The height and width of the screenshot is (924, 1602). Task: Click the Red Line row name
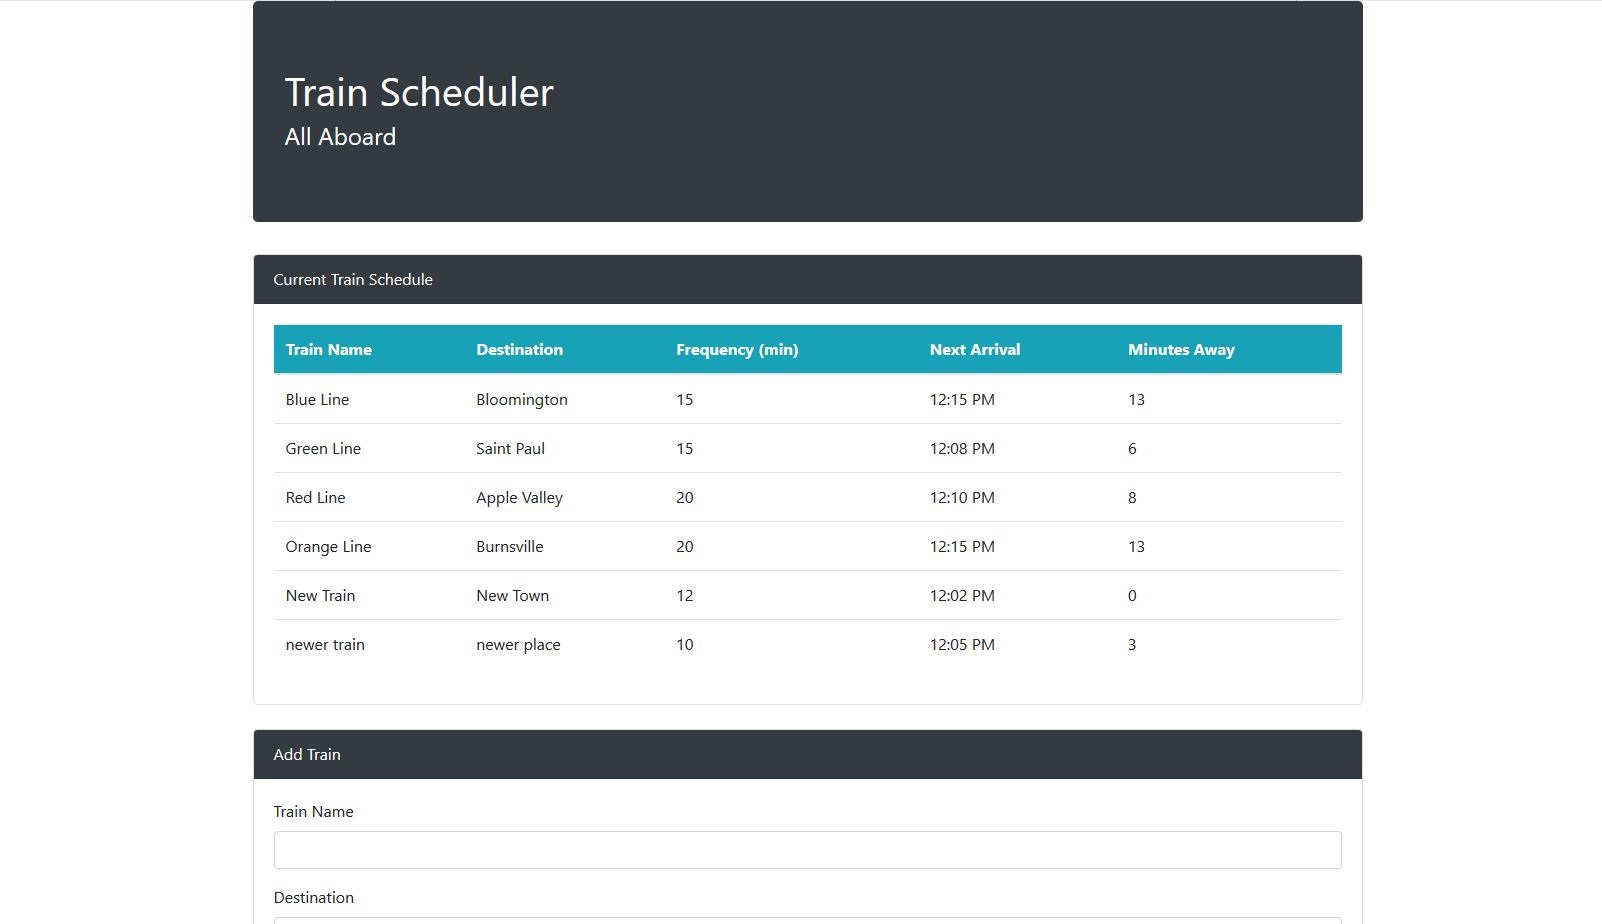(315, 498)
